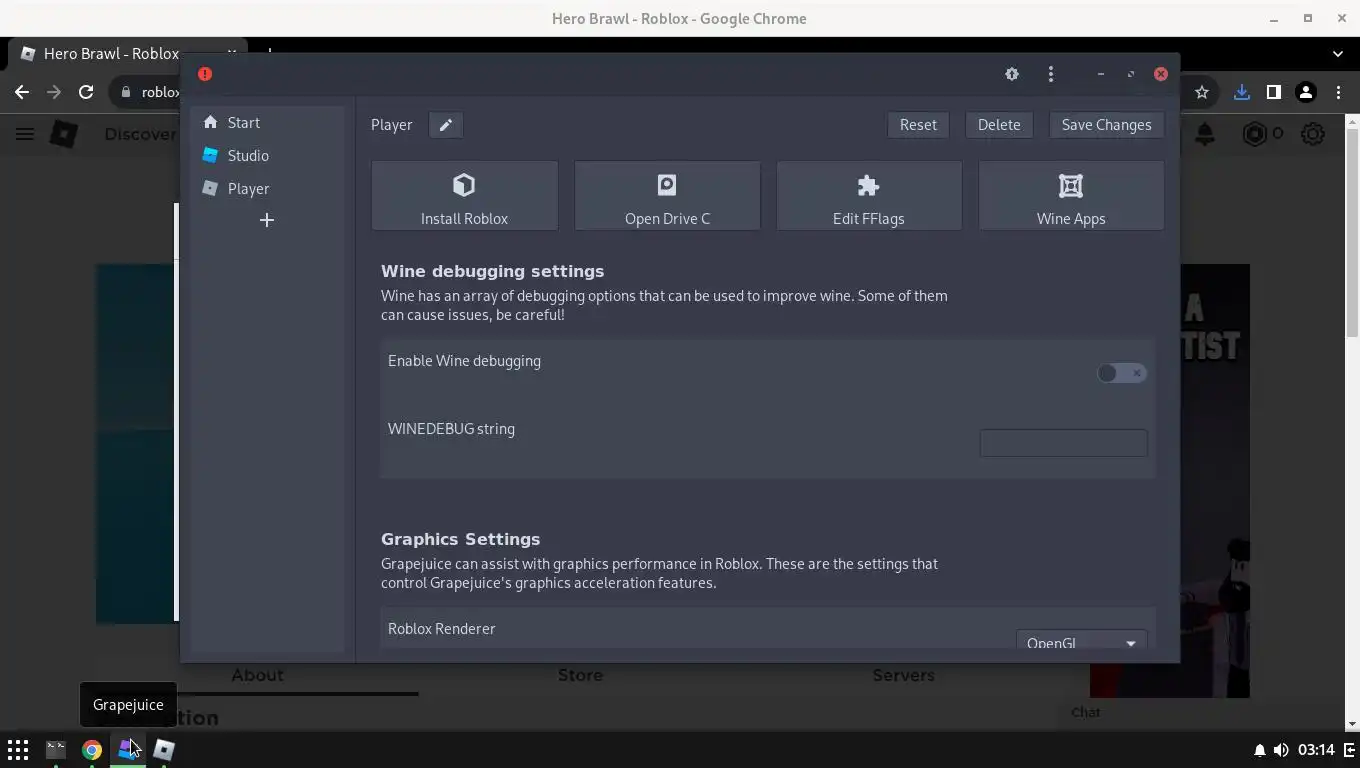Switch to the Store tab on Roblox page
The height and width of the screenshot is (768, 1360).
click(580, 675)
